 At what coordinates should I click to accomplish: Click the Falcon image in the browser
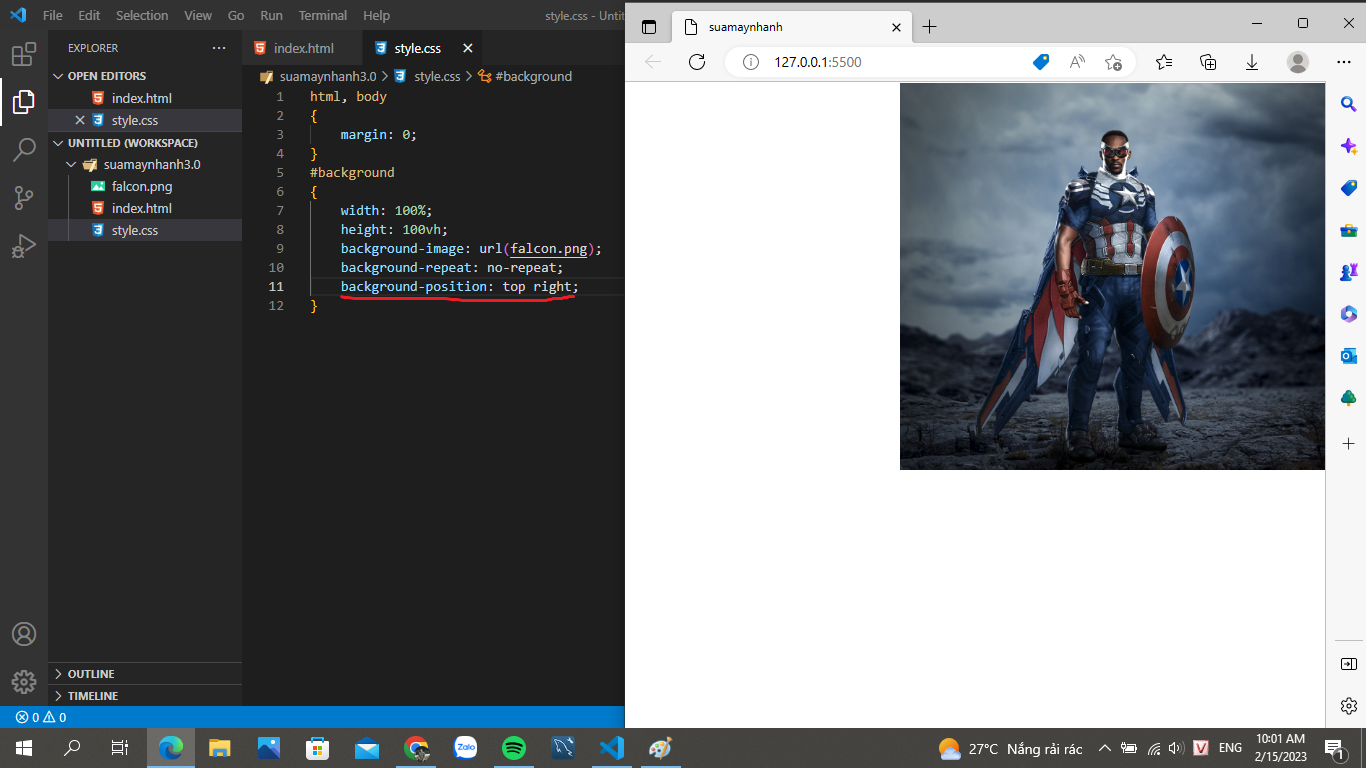pyautogui.click(x=1112, y=276)
